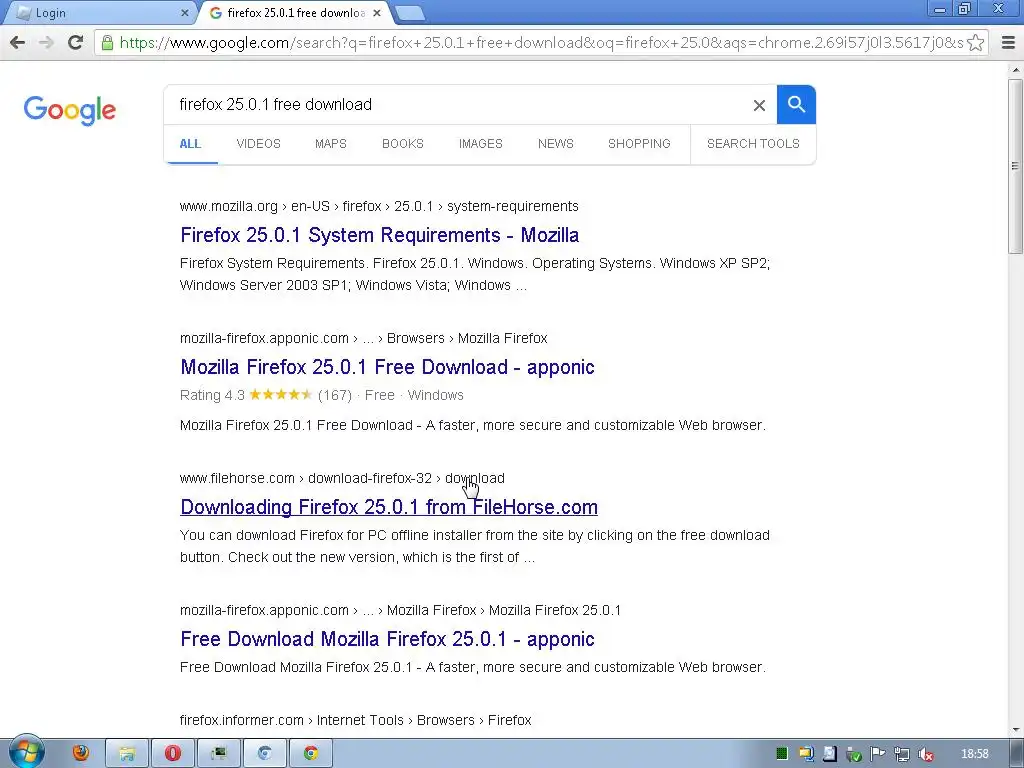Open Free Download Mozilla Firefox 25.0.1 - apponic
The height and width of the screenshot is (768, 1024).
pos(387,639)
